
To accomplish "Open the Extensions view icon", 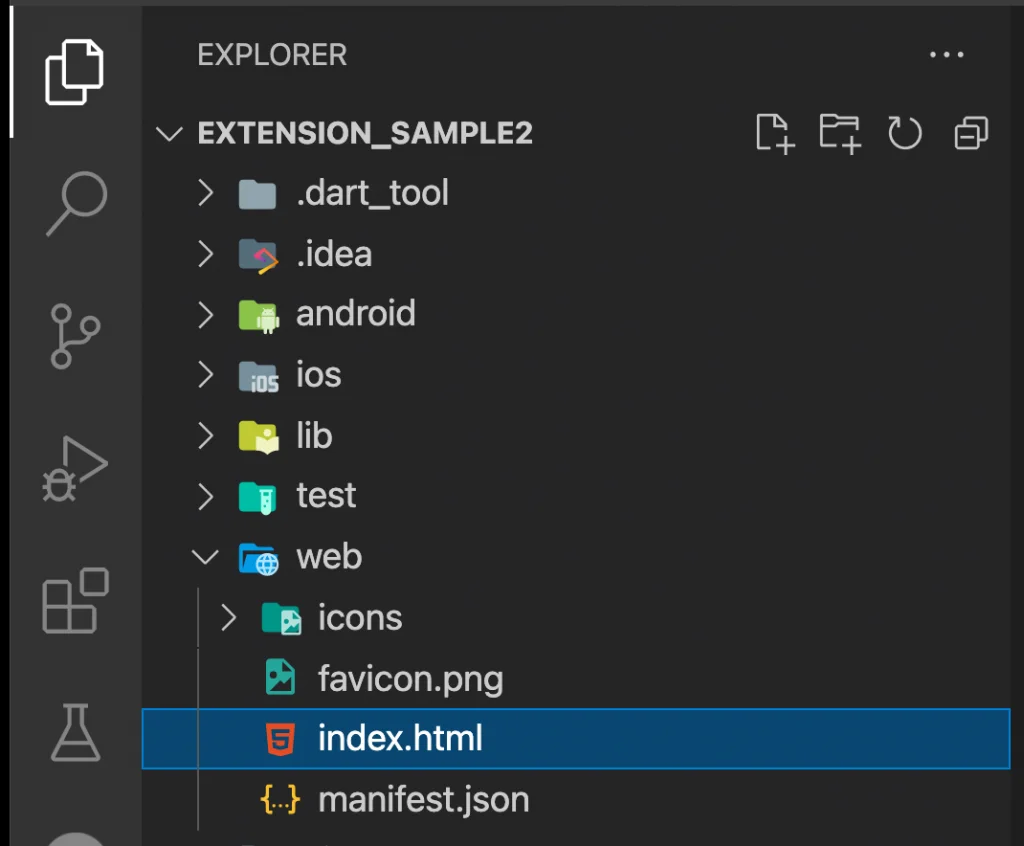I will coord(75,600).
